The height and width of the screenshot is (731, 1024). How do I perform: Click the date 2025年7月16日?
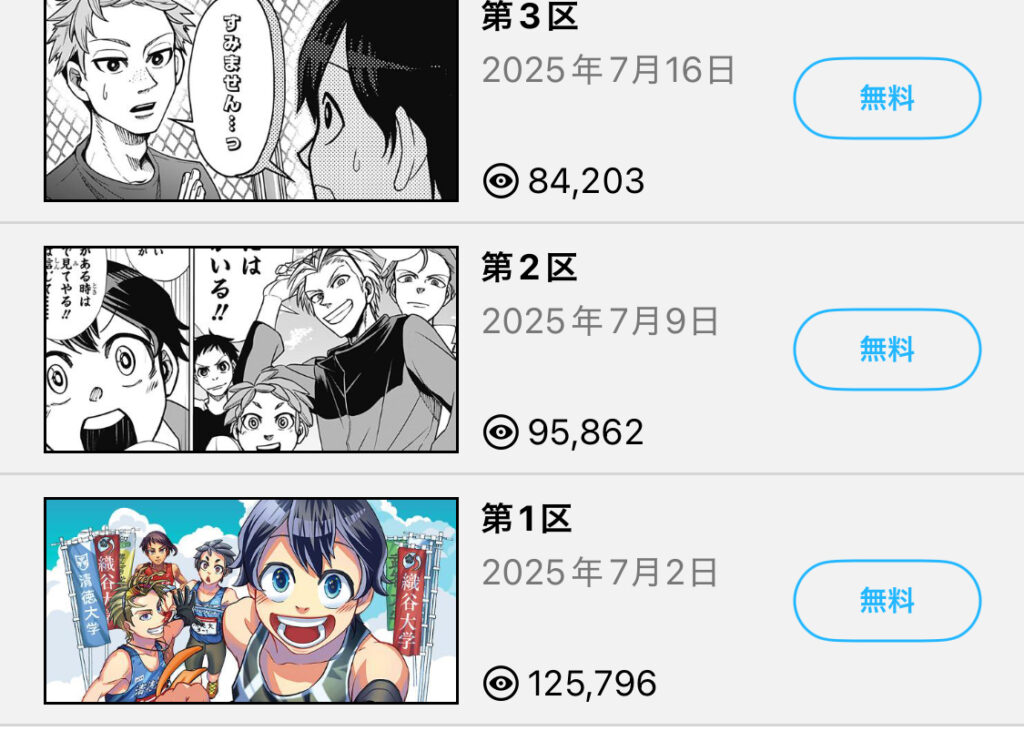[x=609, y=70]
